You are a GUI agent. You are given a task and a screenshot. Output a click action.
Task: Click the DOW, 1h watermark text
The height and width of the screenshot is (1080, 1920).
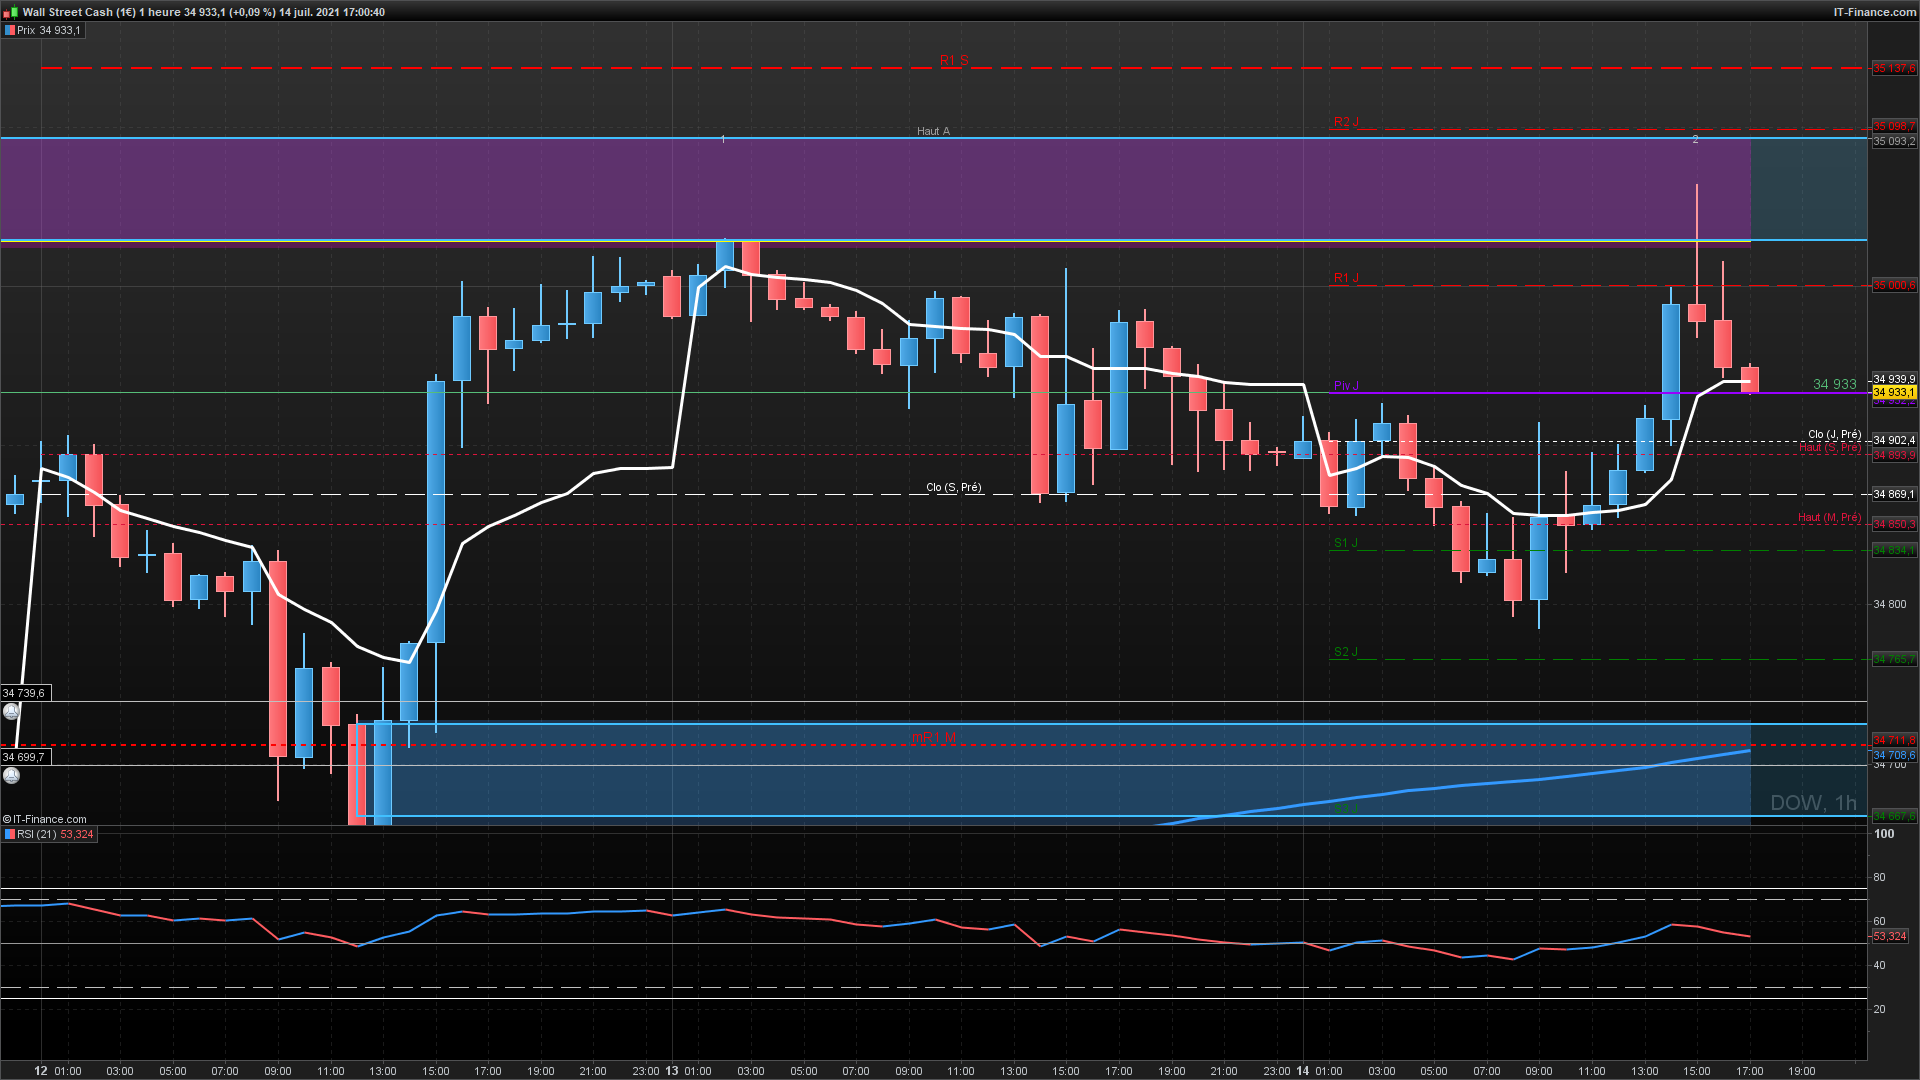pos(1812,803)
